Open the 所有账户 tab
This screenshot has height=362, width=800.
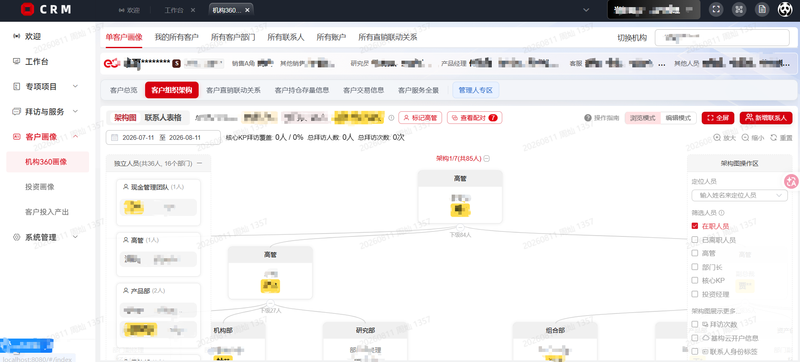click(x=331, y=37)
